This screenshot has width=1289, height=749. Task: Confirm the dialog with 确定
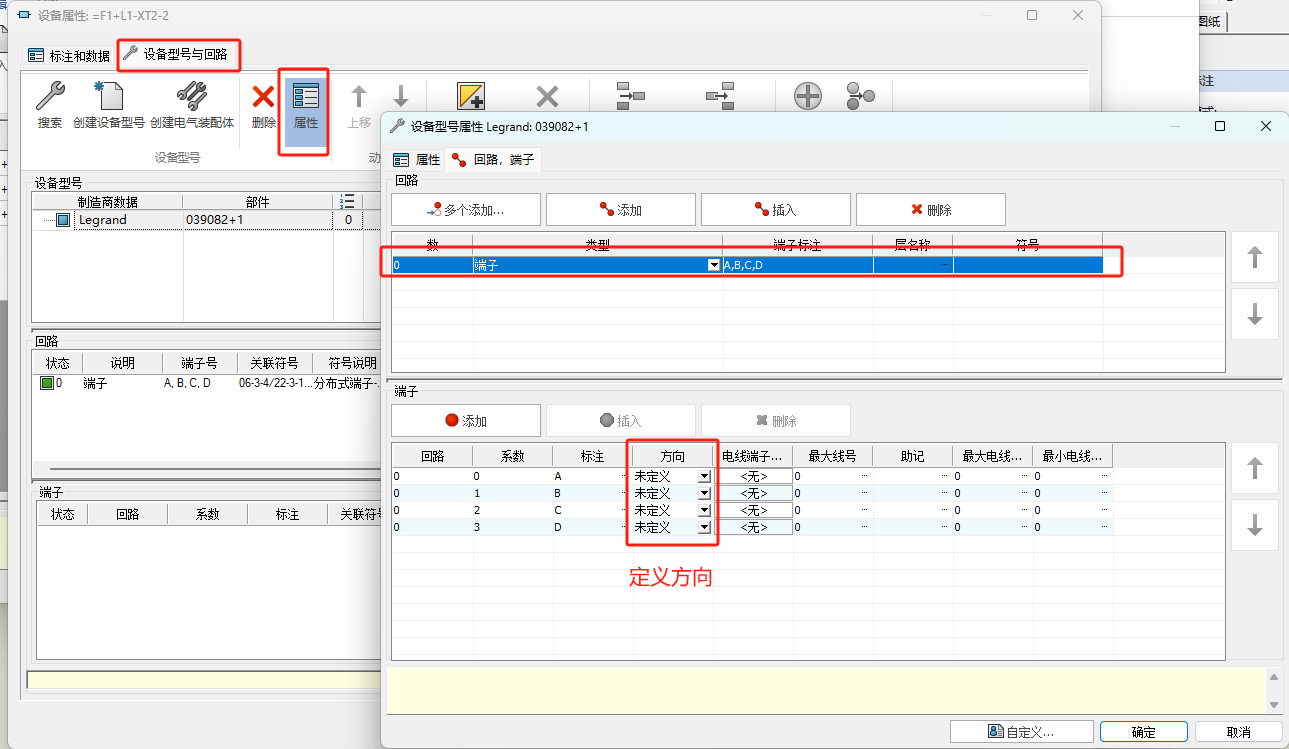tap(1143, 731)
